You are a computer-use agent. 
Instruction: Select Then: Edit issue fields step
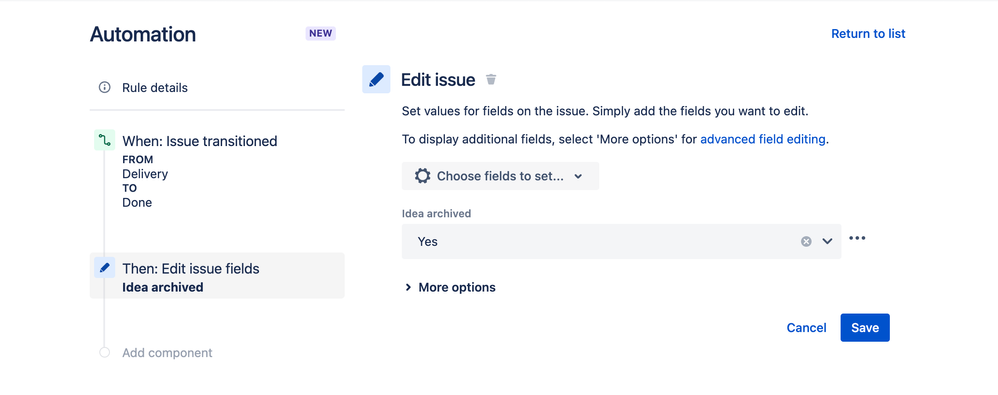click(x=217, y=276)
